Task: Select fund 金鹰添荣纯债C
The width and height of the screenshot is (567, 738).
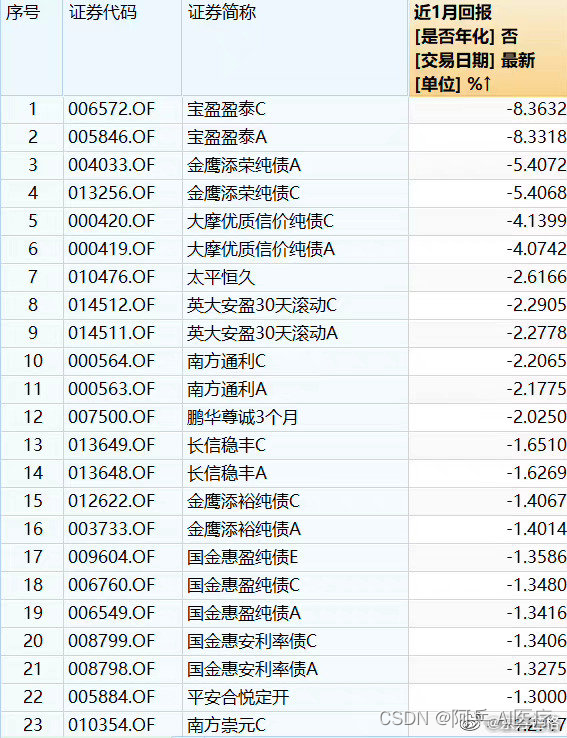Action: 243,193
